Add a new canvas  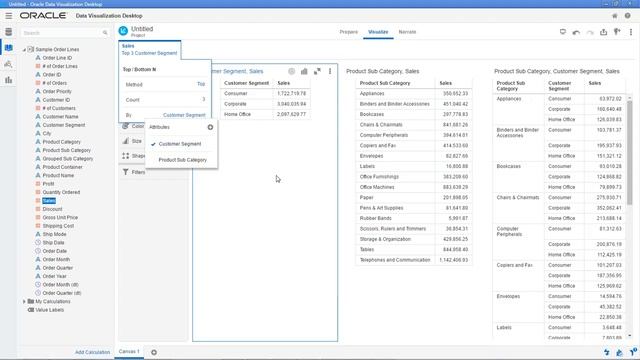(x=154, y=352)
